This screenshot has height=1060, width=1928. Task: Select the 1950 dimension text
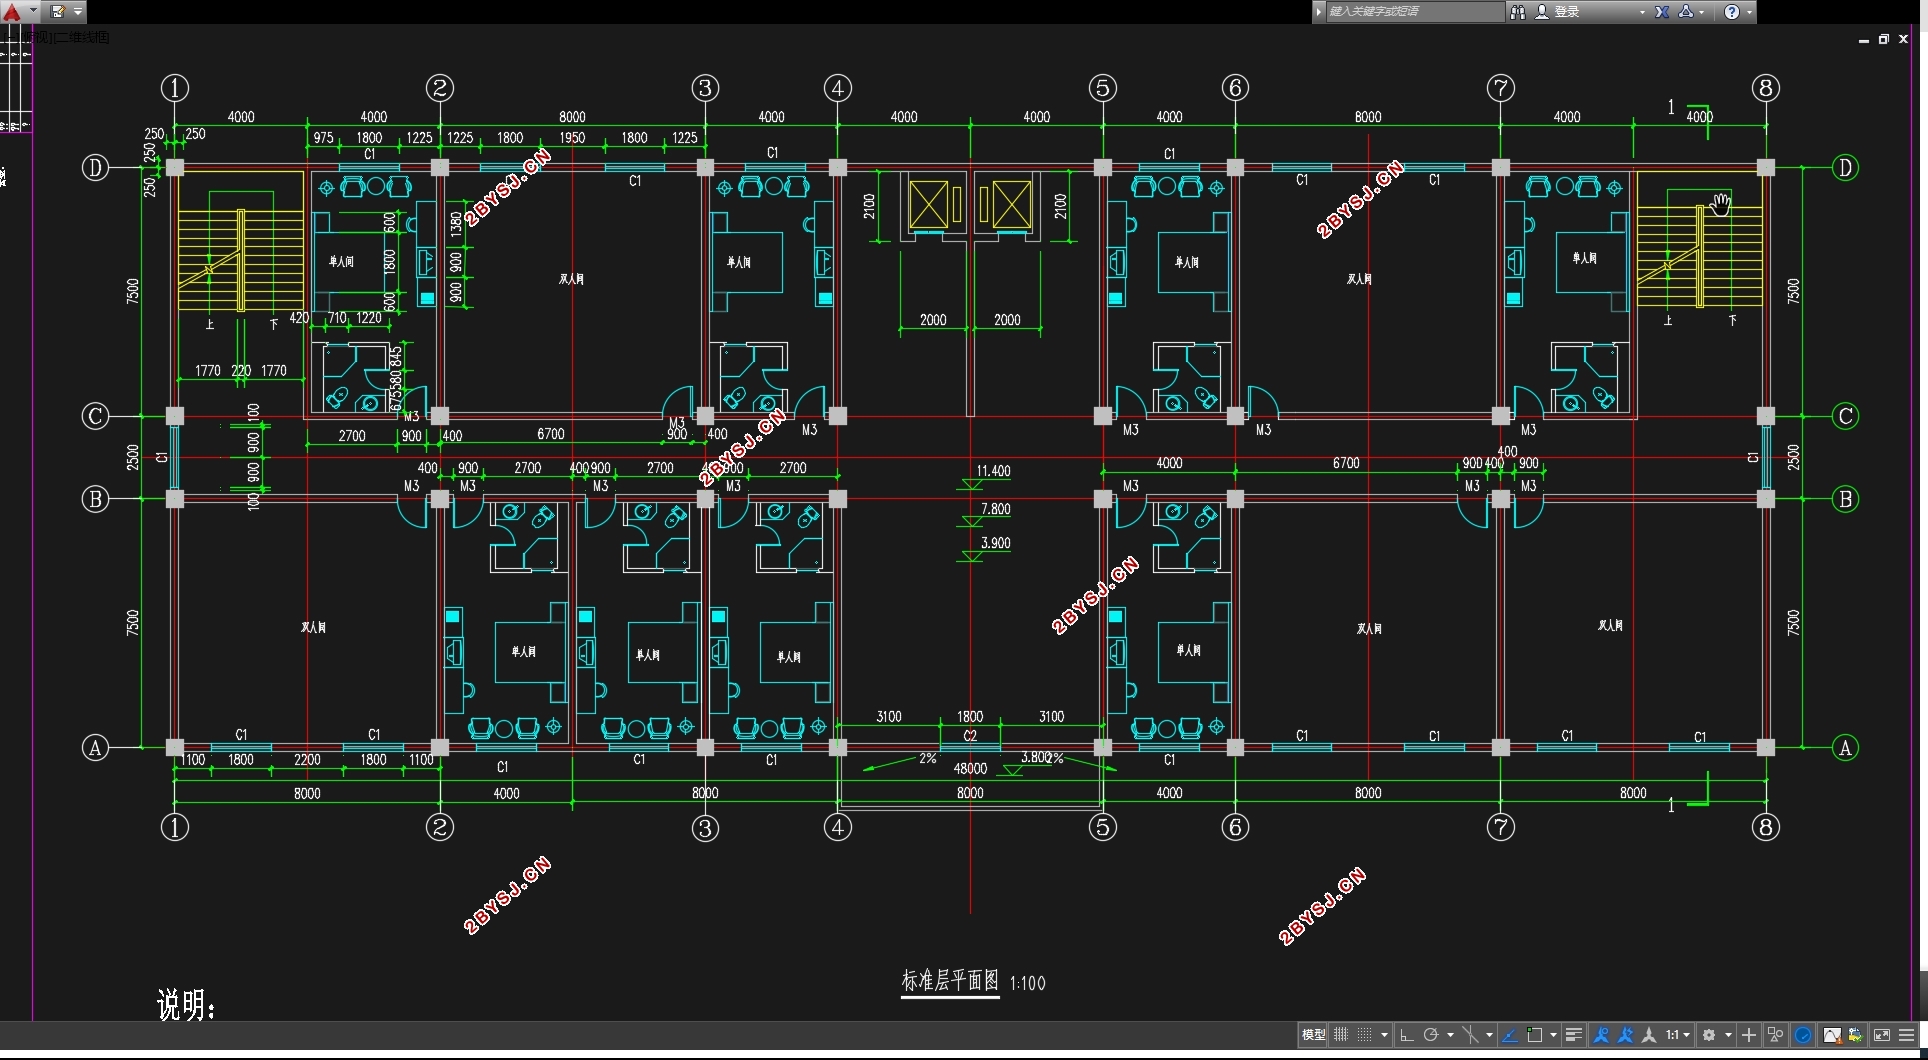pyautogui.click(x=572, y=138)
